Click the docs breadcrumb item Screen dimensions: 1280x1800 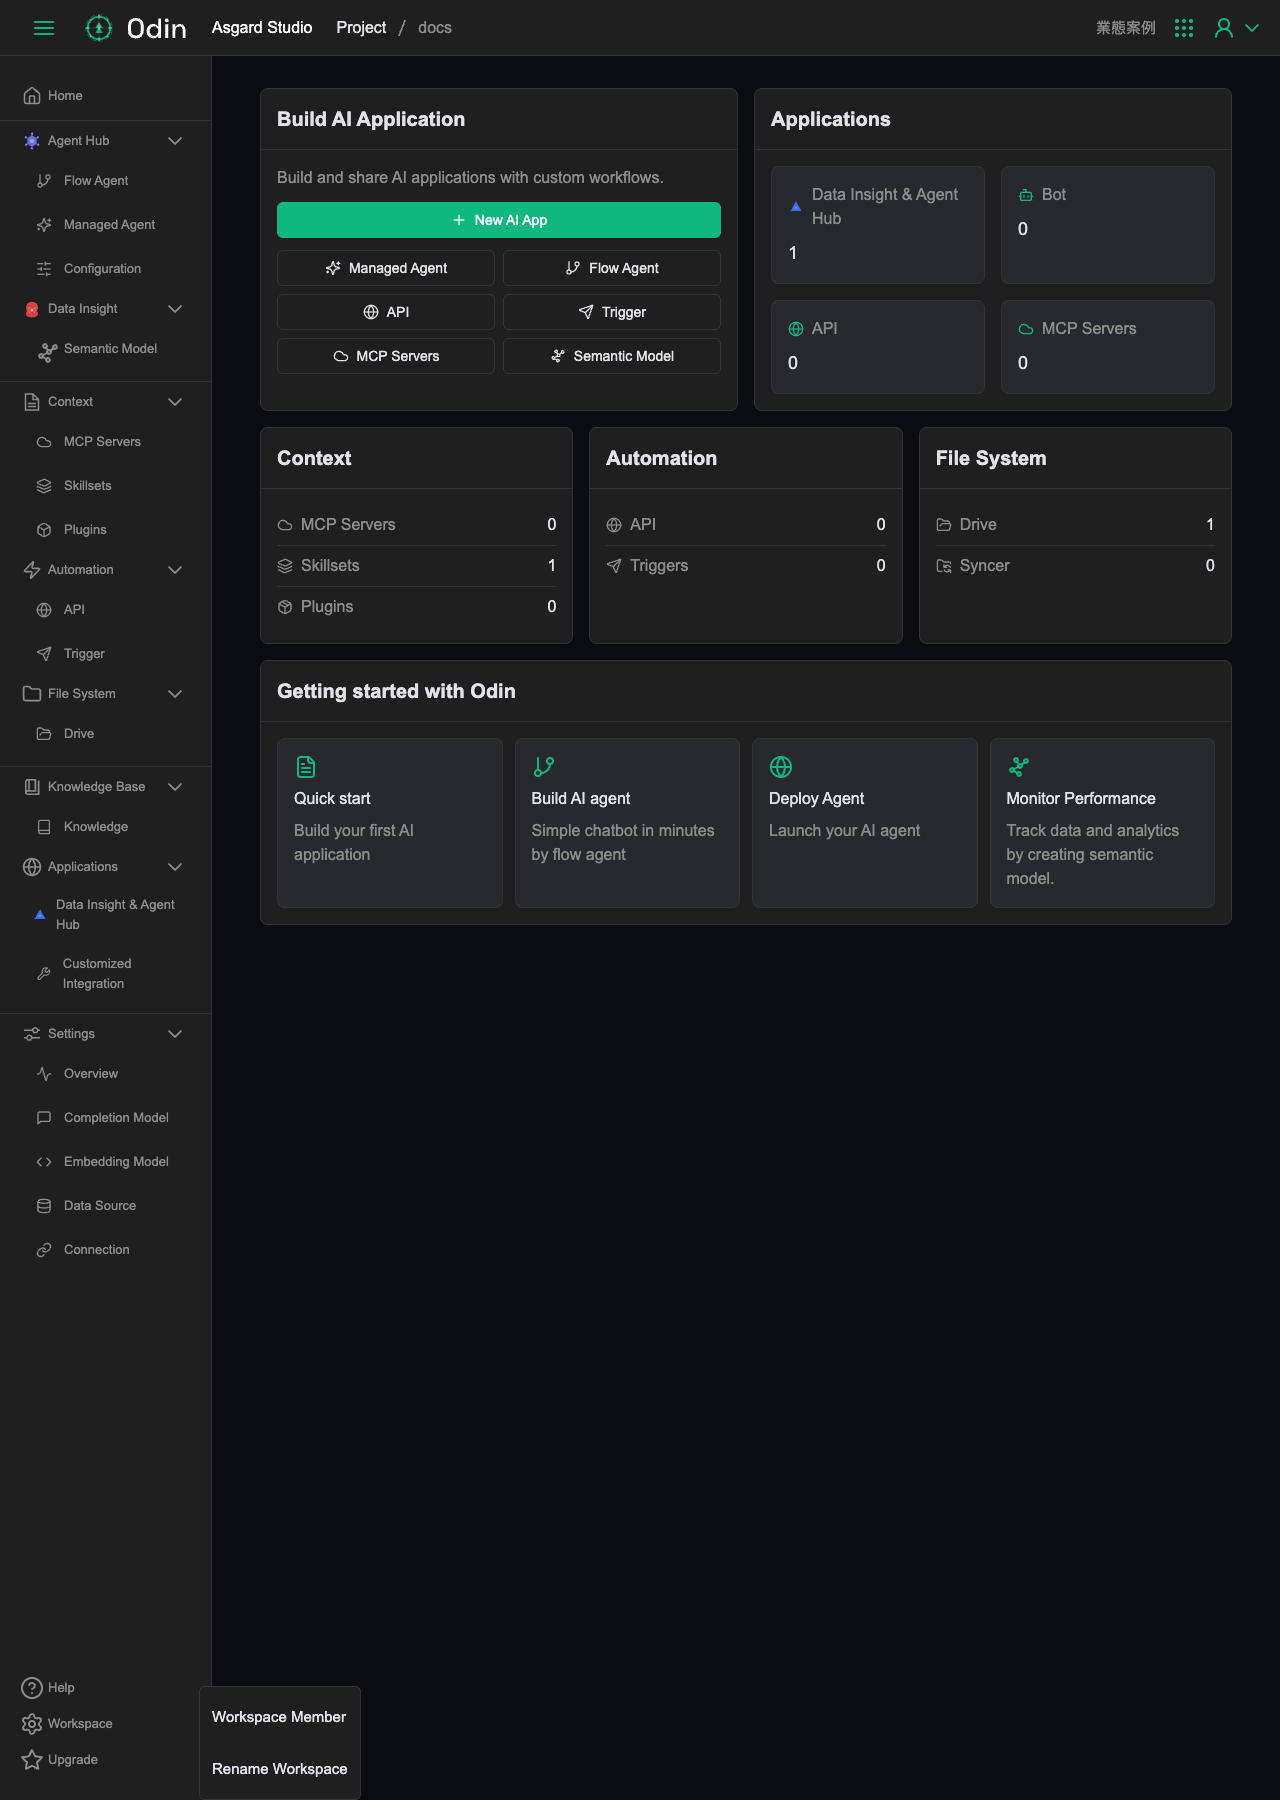[435, 28]
